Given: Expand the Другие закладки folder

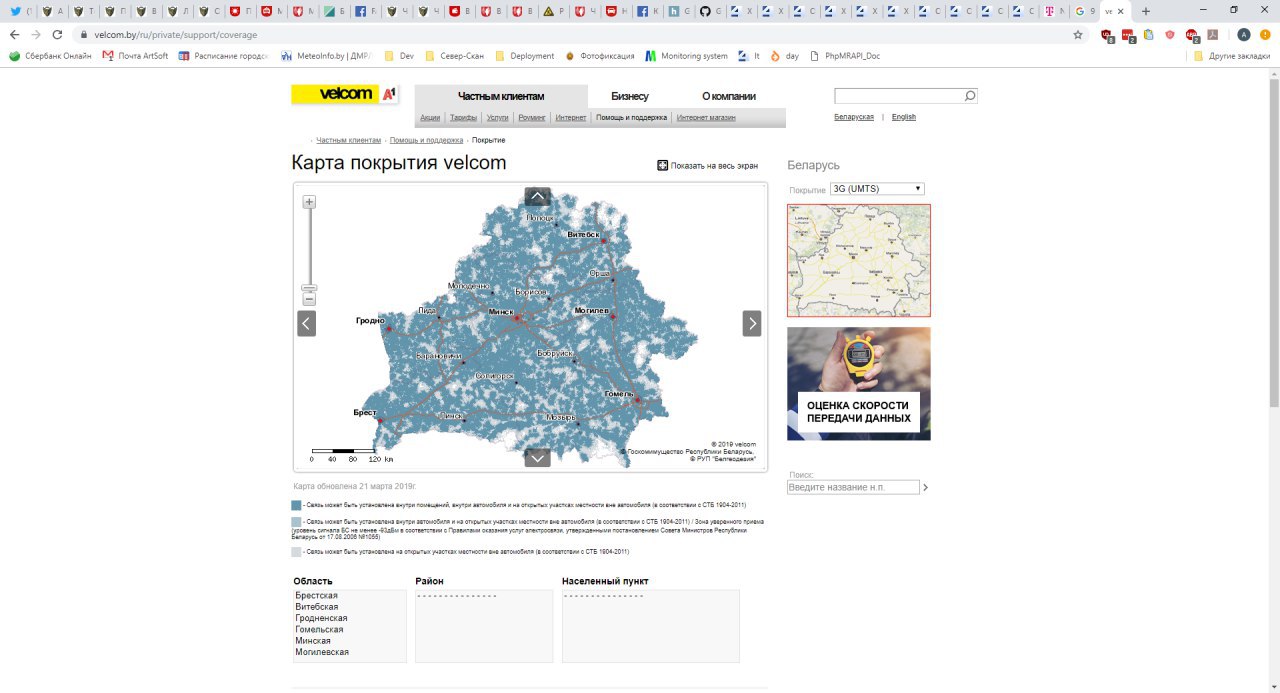Looking at the screenshot, I should point(1232,56).
